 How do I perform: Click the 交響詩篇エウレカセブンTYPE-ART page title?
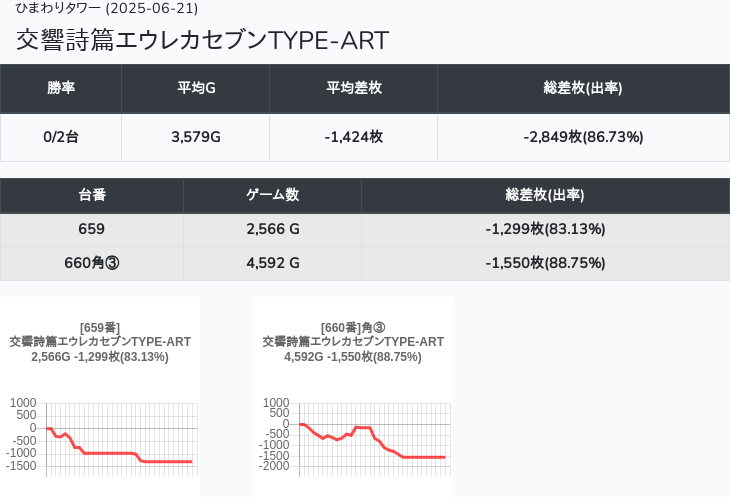click(203, 40)
